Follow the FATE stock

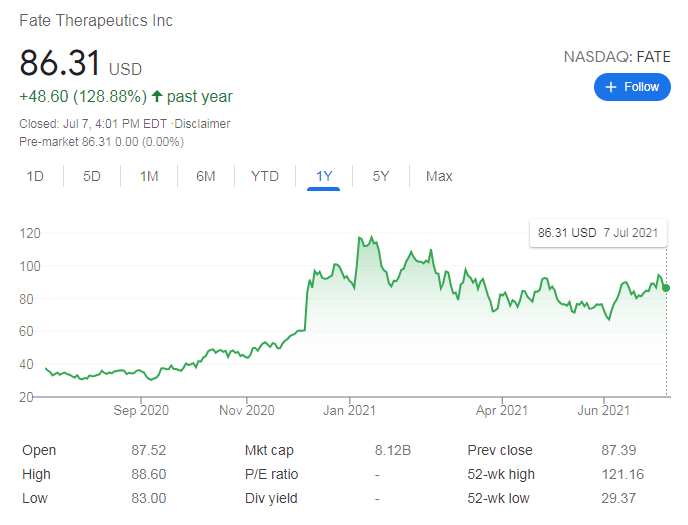pyautogui.click(x=632, y=87)
